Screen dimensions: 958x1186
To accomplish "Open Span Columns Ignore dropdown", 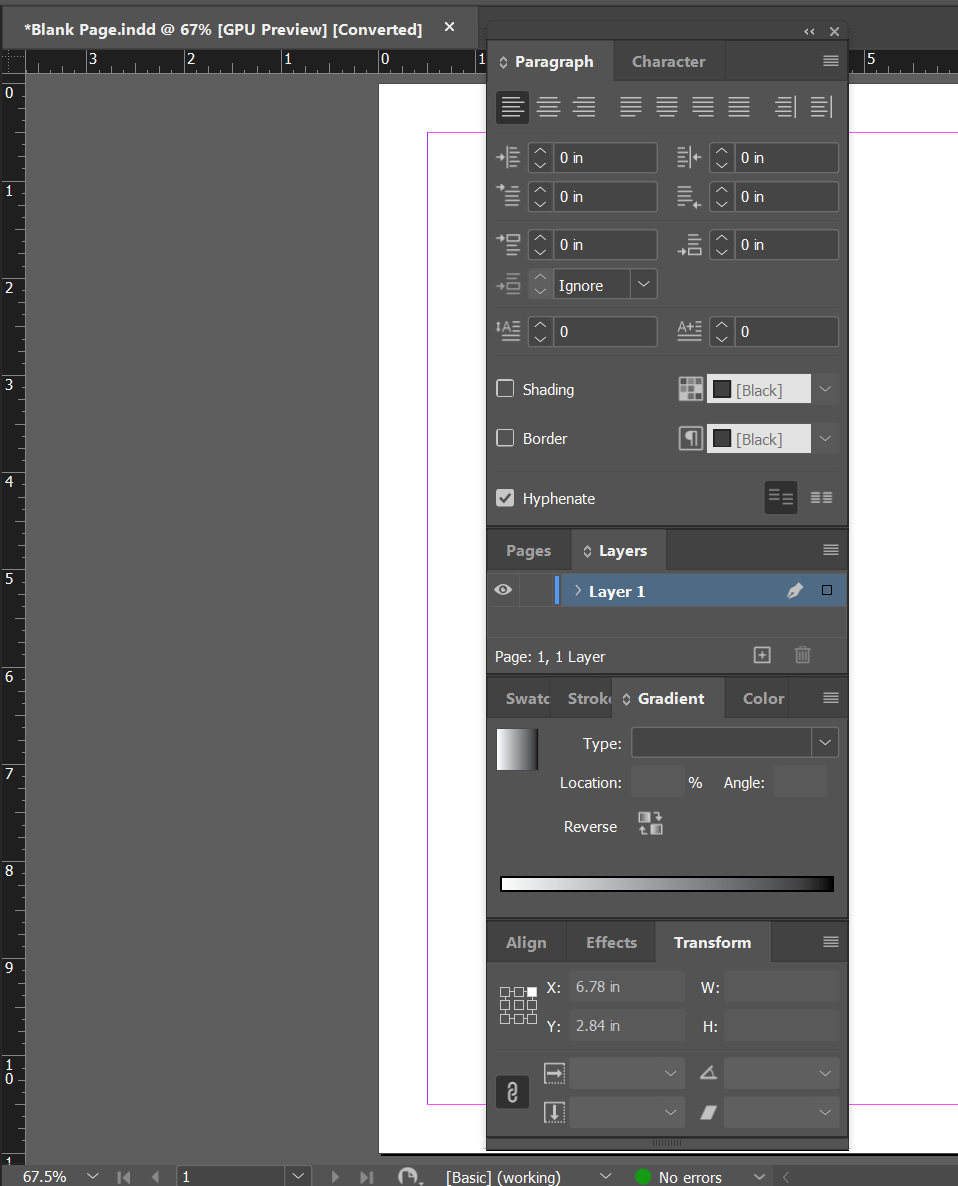I will tap(643, 284).
